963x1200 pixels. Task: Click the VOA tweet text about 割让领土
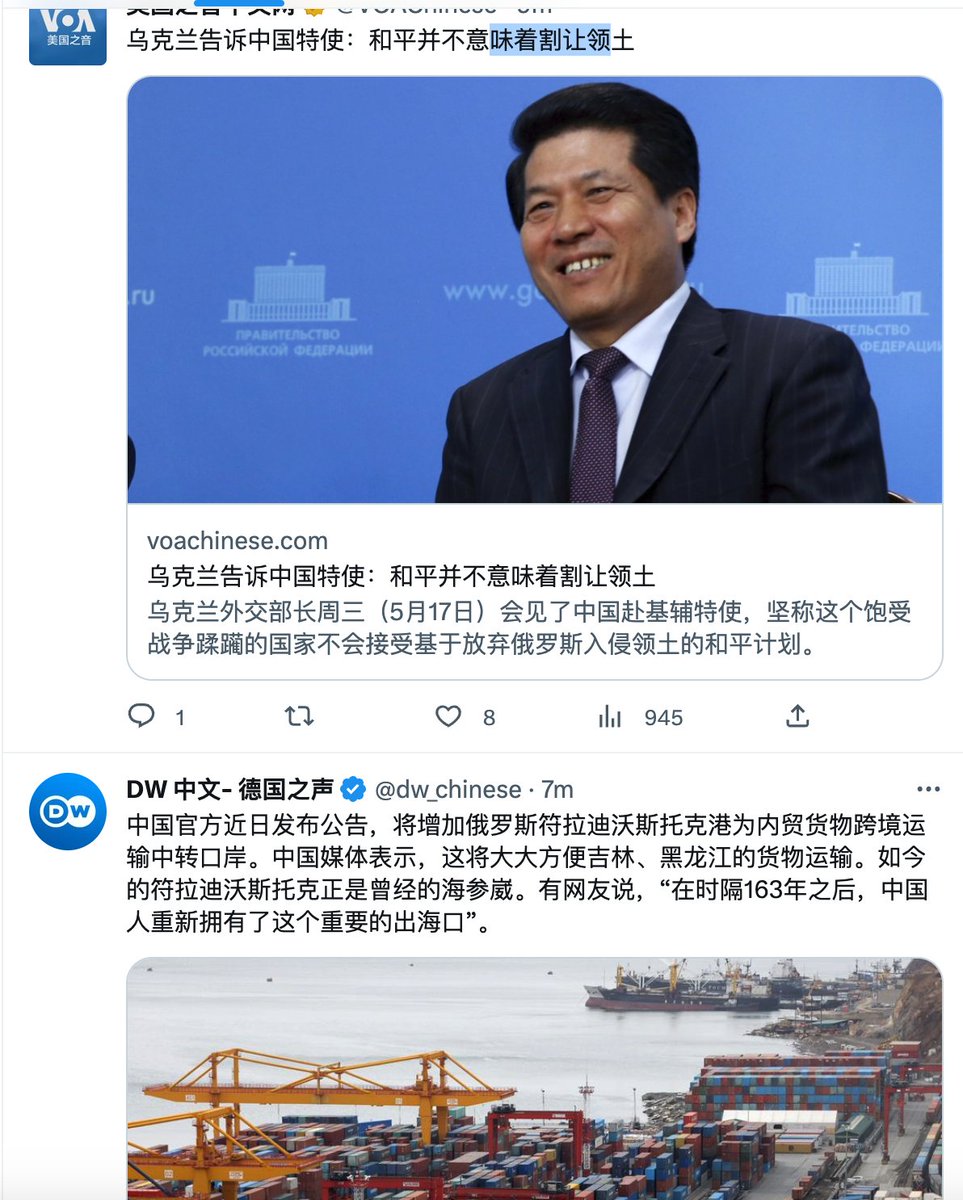(x=381, y=41)
